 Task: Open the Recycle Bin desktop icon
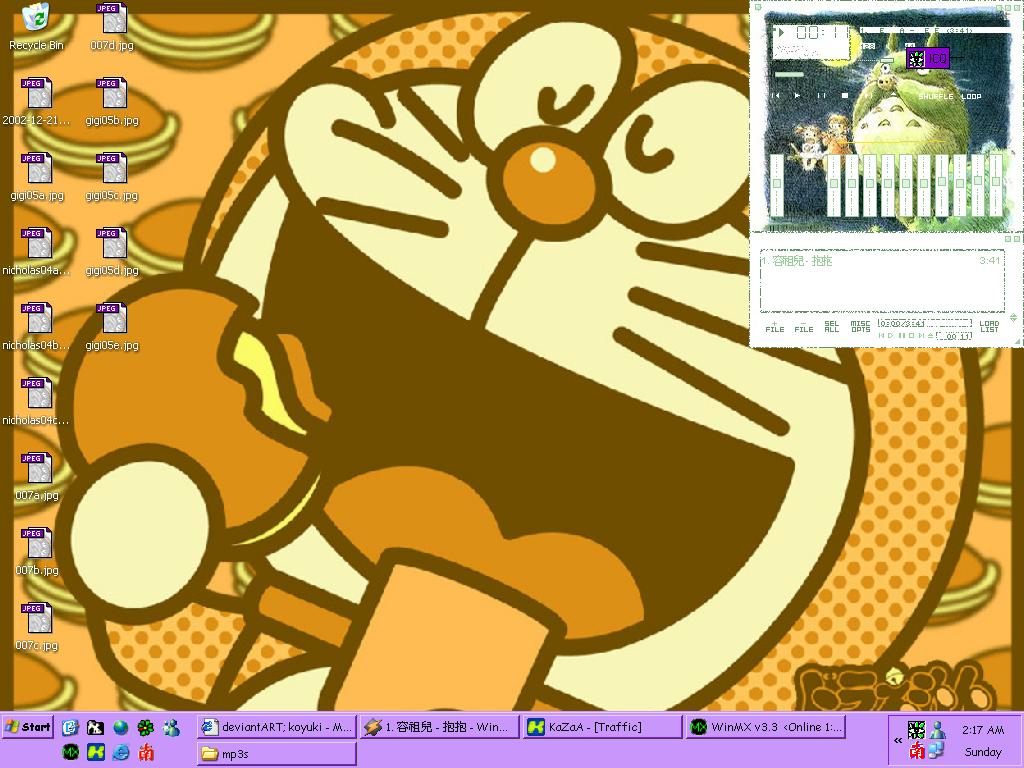pos(36,27)
